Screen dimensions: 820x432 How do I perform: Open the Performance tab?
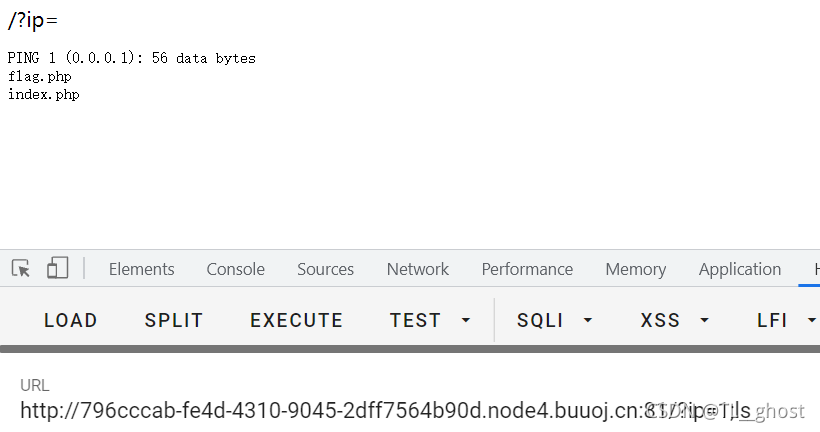(527, 269)
